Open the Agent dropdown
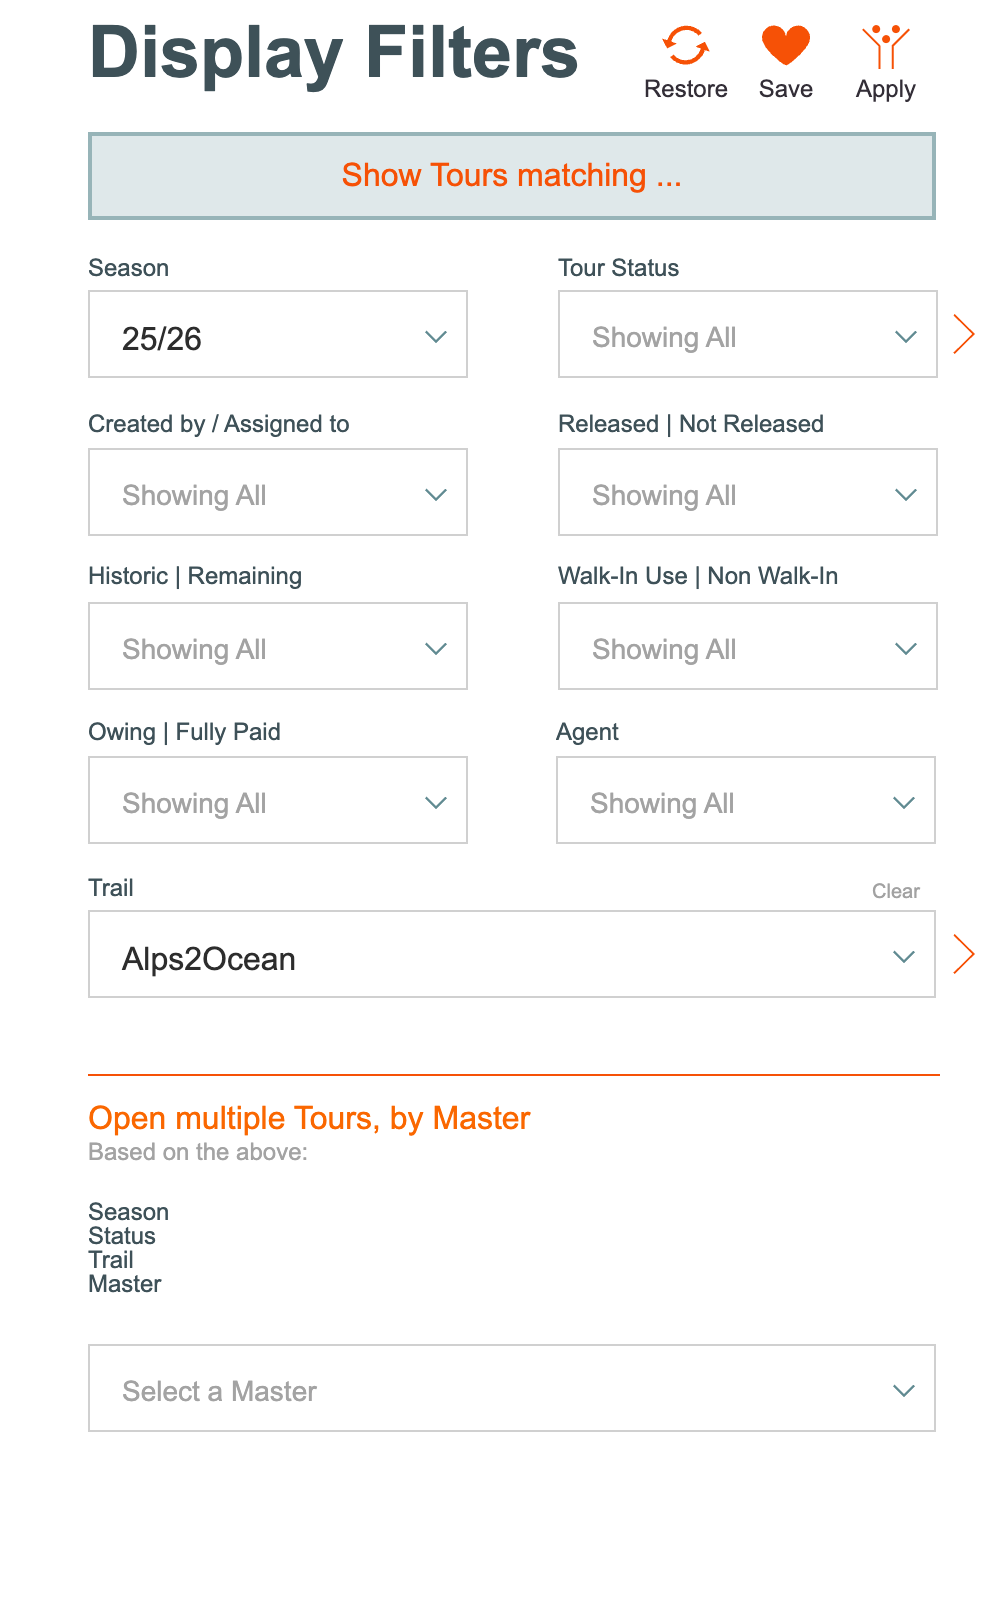The height and width of the screenshot is (1606, 992). (x=746, y=800)
